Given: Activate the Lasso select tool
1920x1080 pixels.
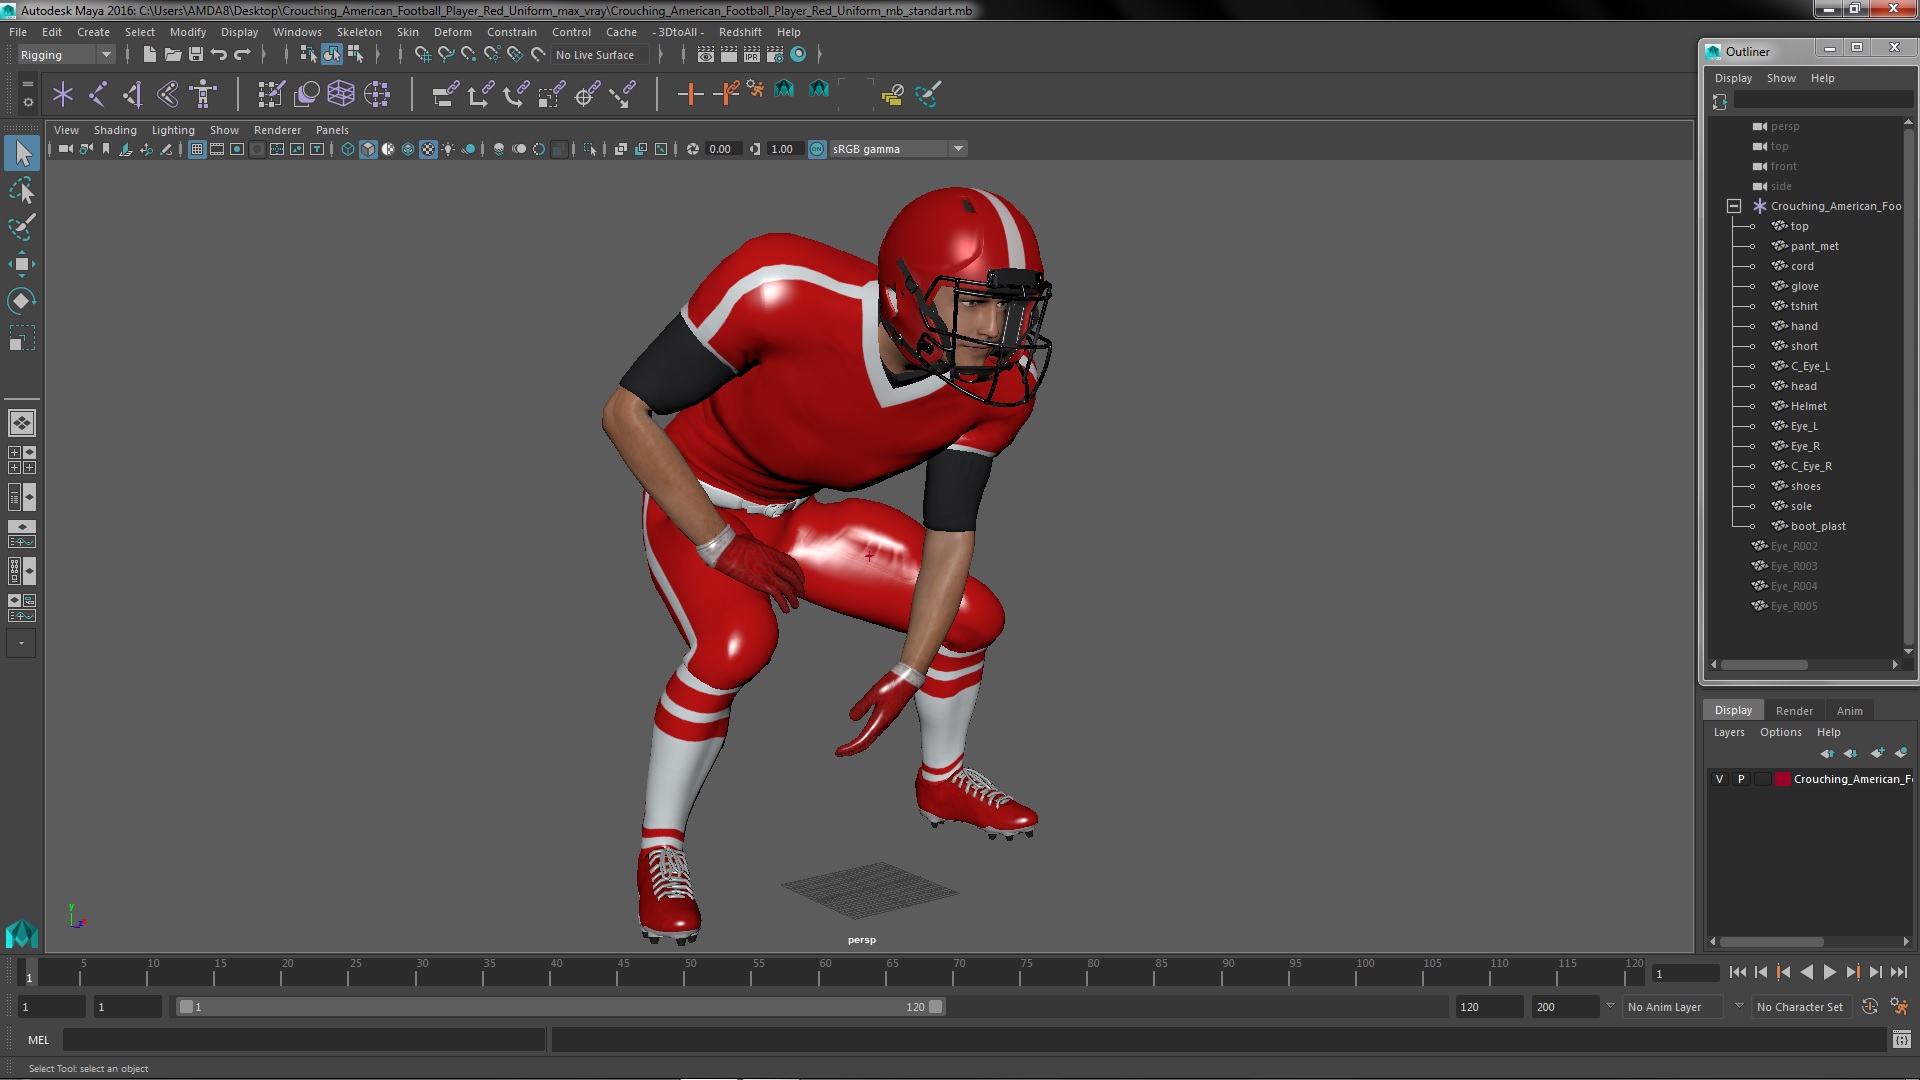Looking at the screenshot, I should coord(22,190).
